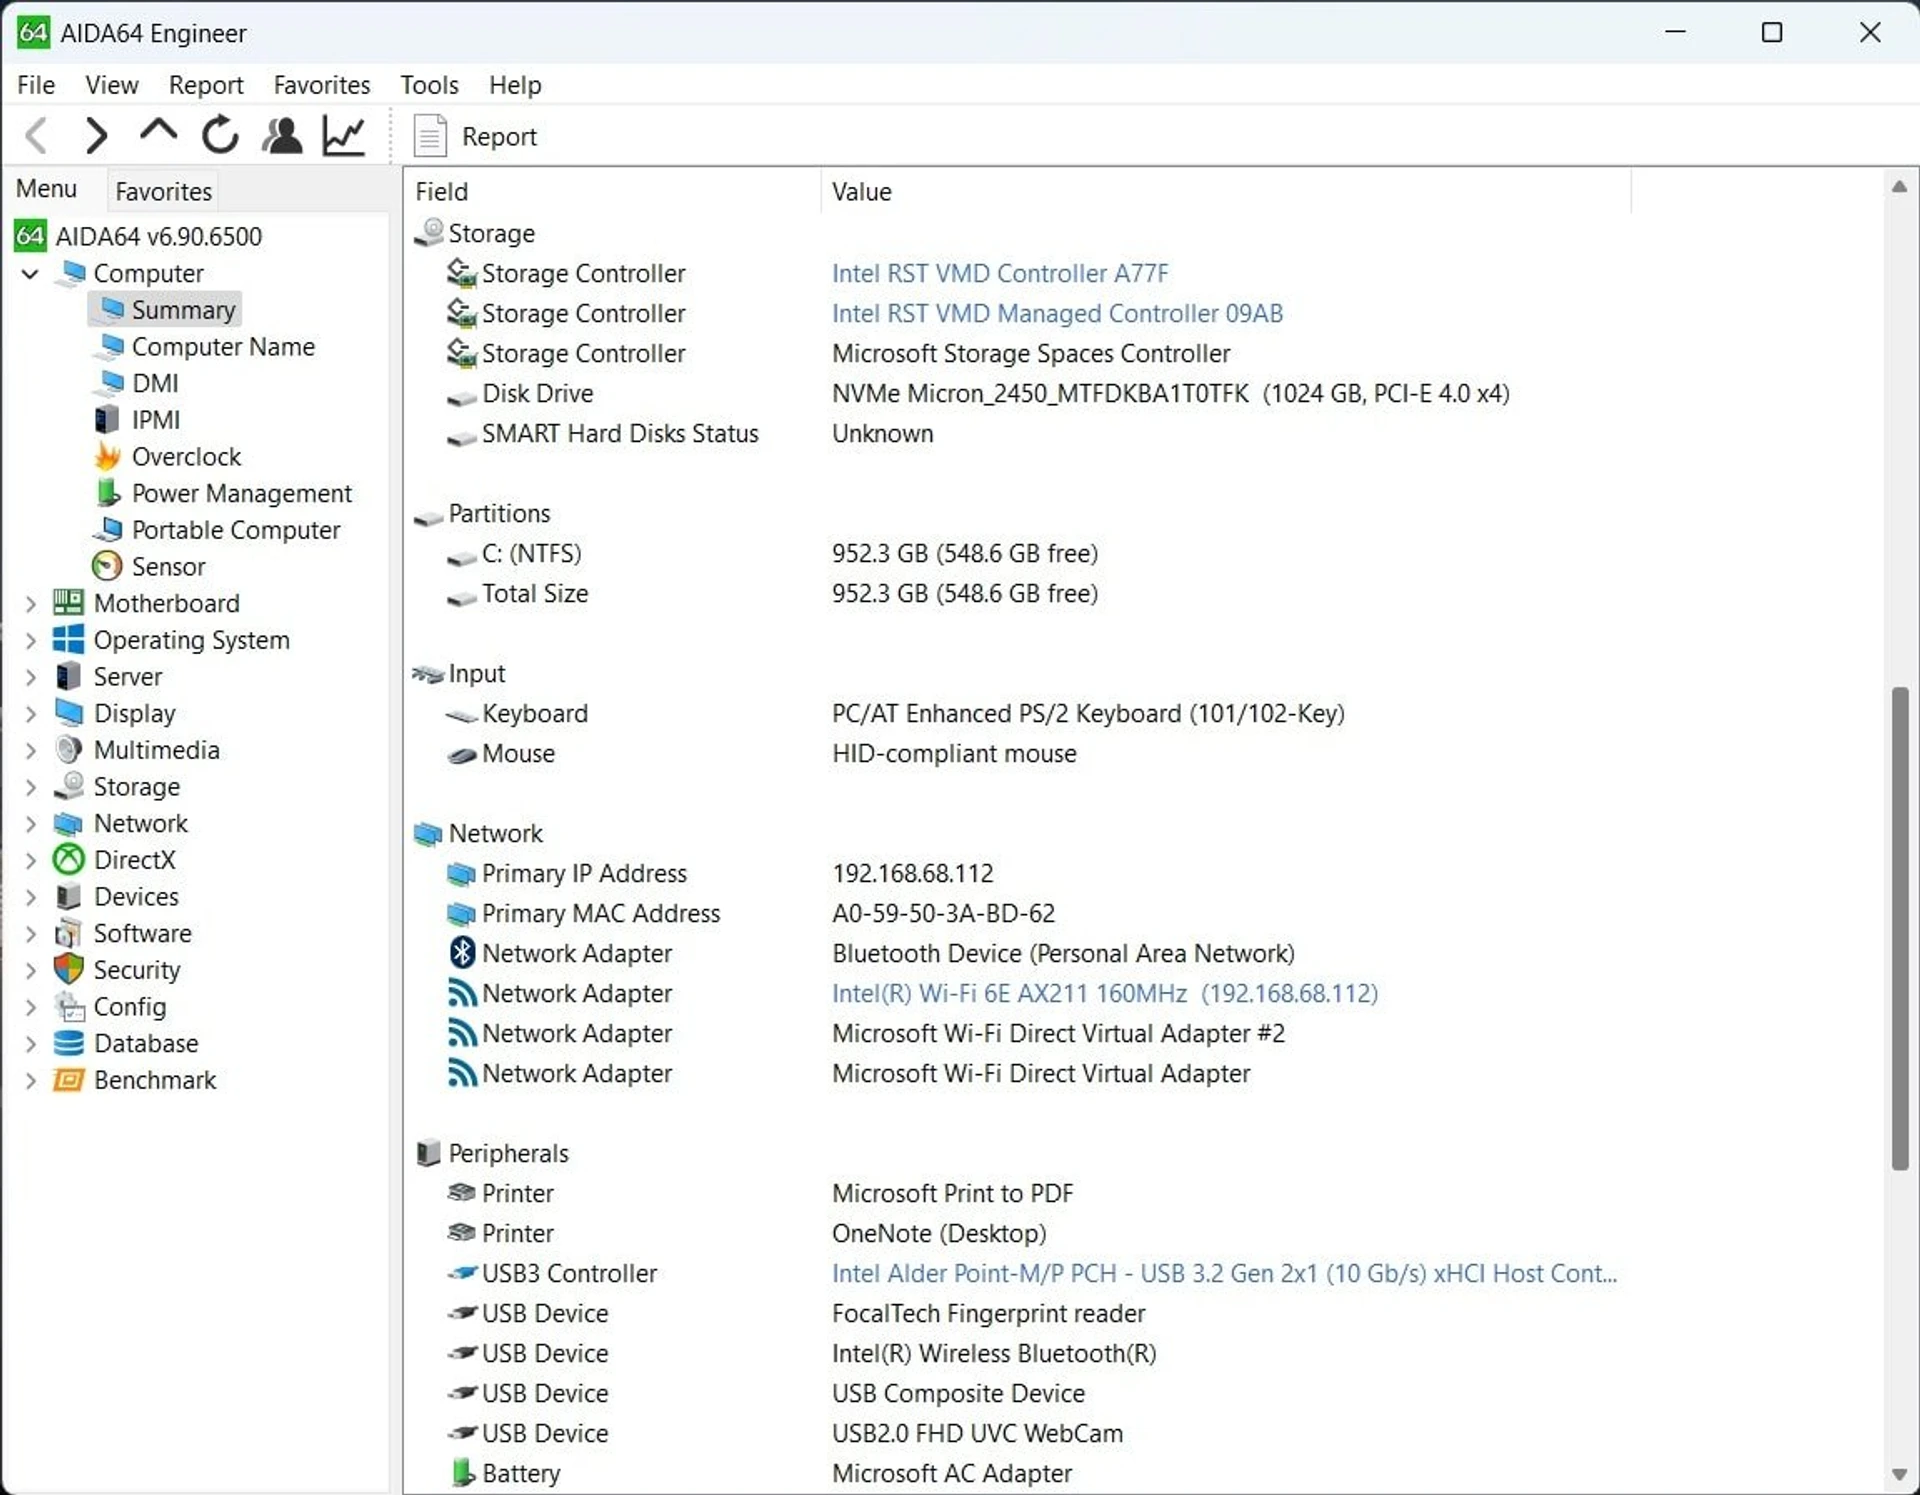1920x1495 pixels.
Task: Open the graph chart toolbar icon
Action: [x=343, y=135]
